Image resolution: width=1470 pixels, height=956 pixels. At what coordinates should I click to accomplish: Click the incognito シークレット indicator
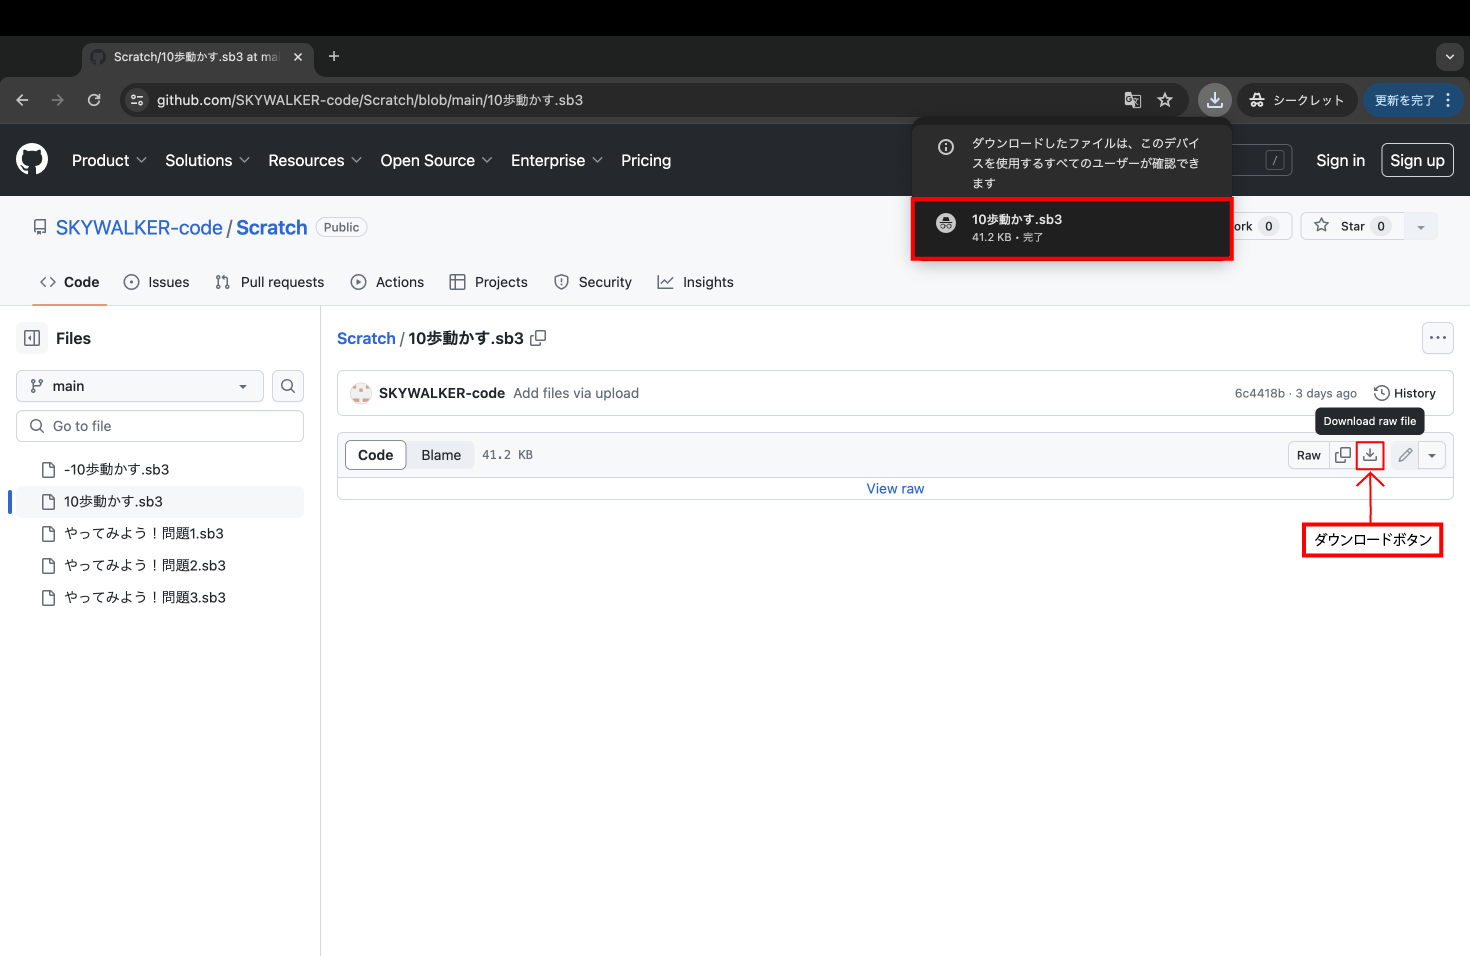pyautogui.click(x=1297, y=100)
